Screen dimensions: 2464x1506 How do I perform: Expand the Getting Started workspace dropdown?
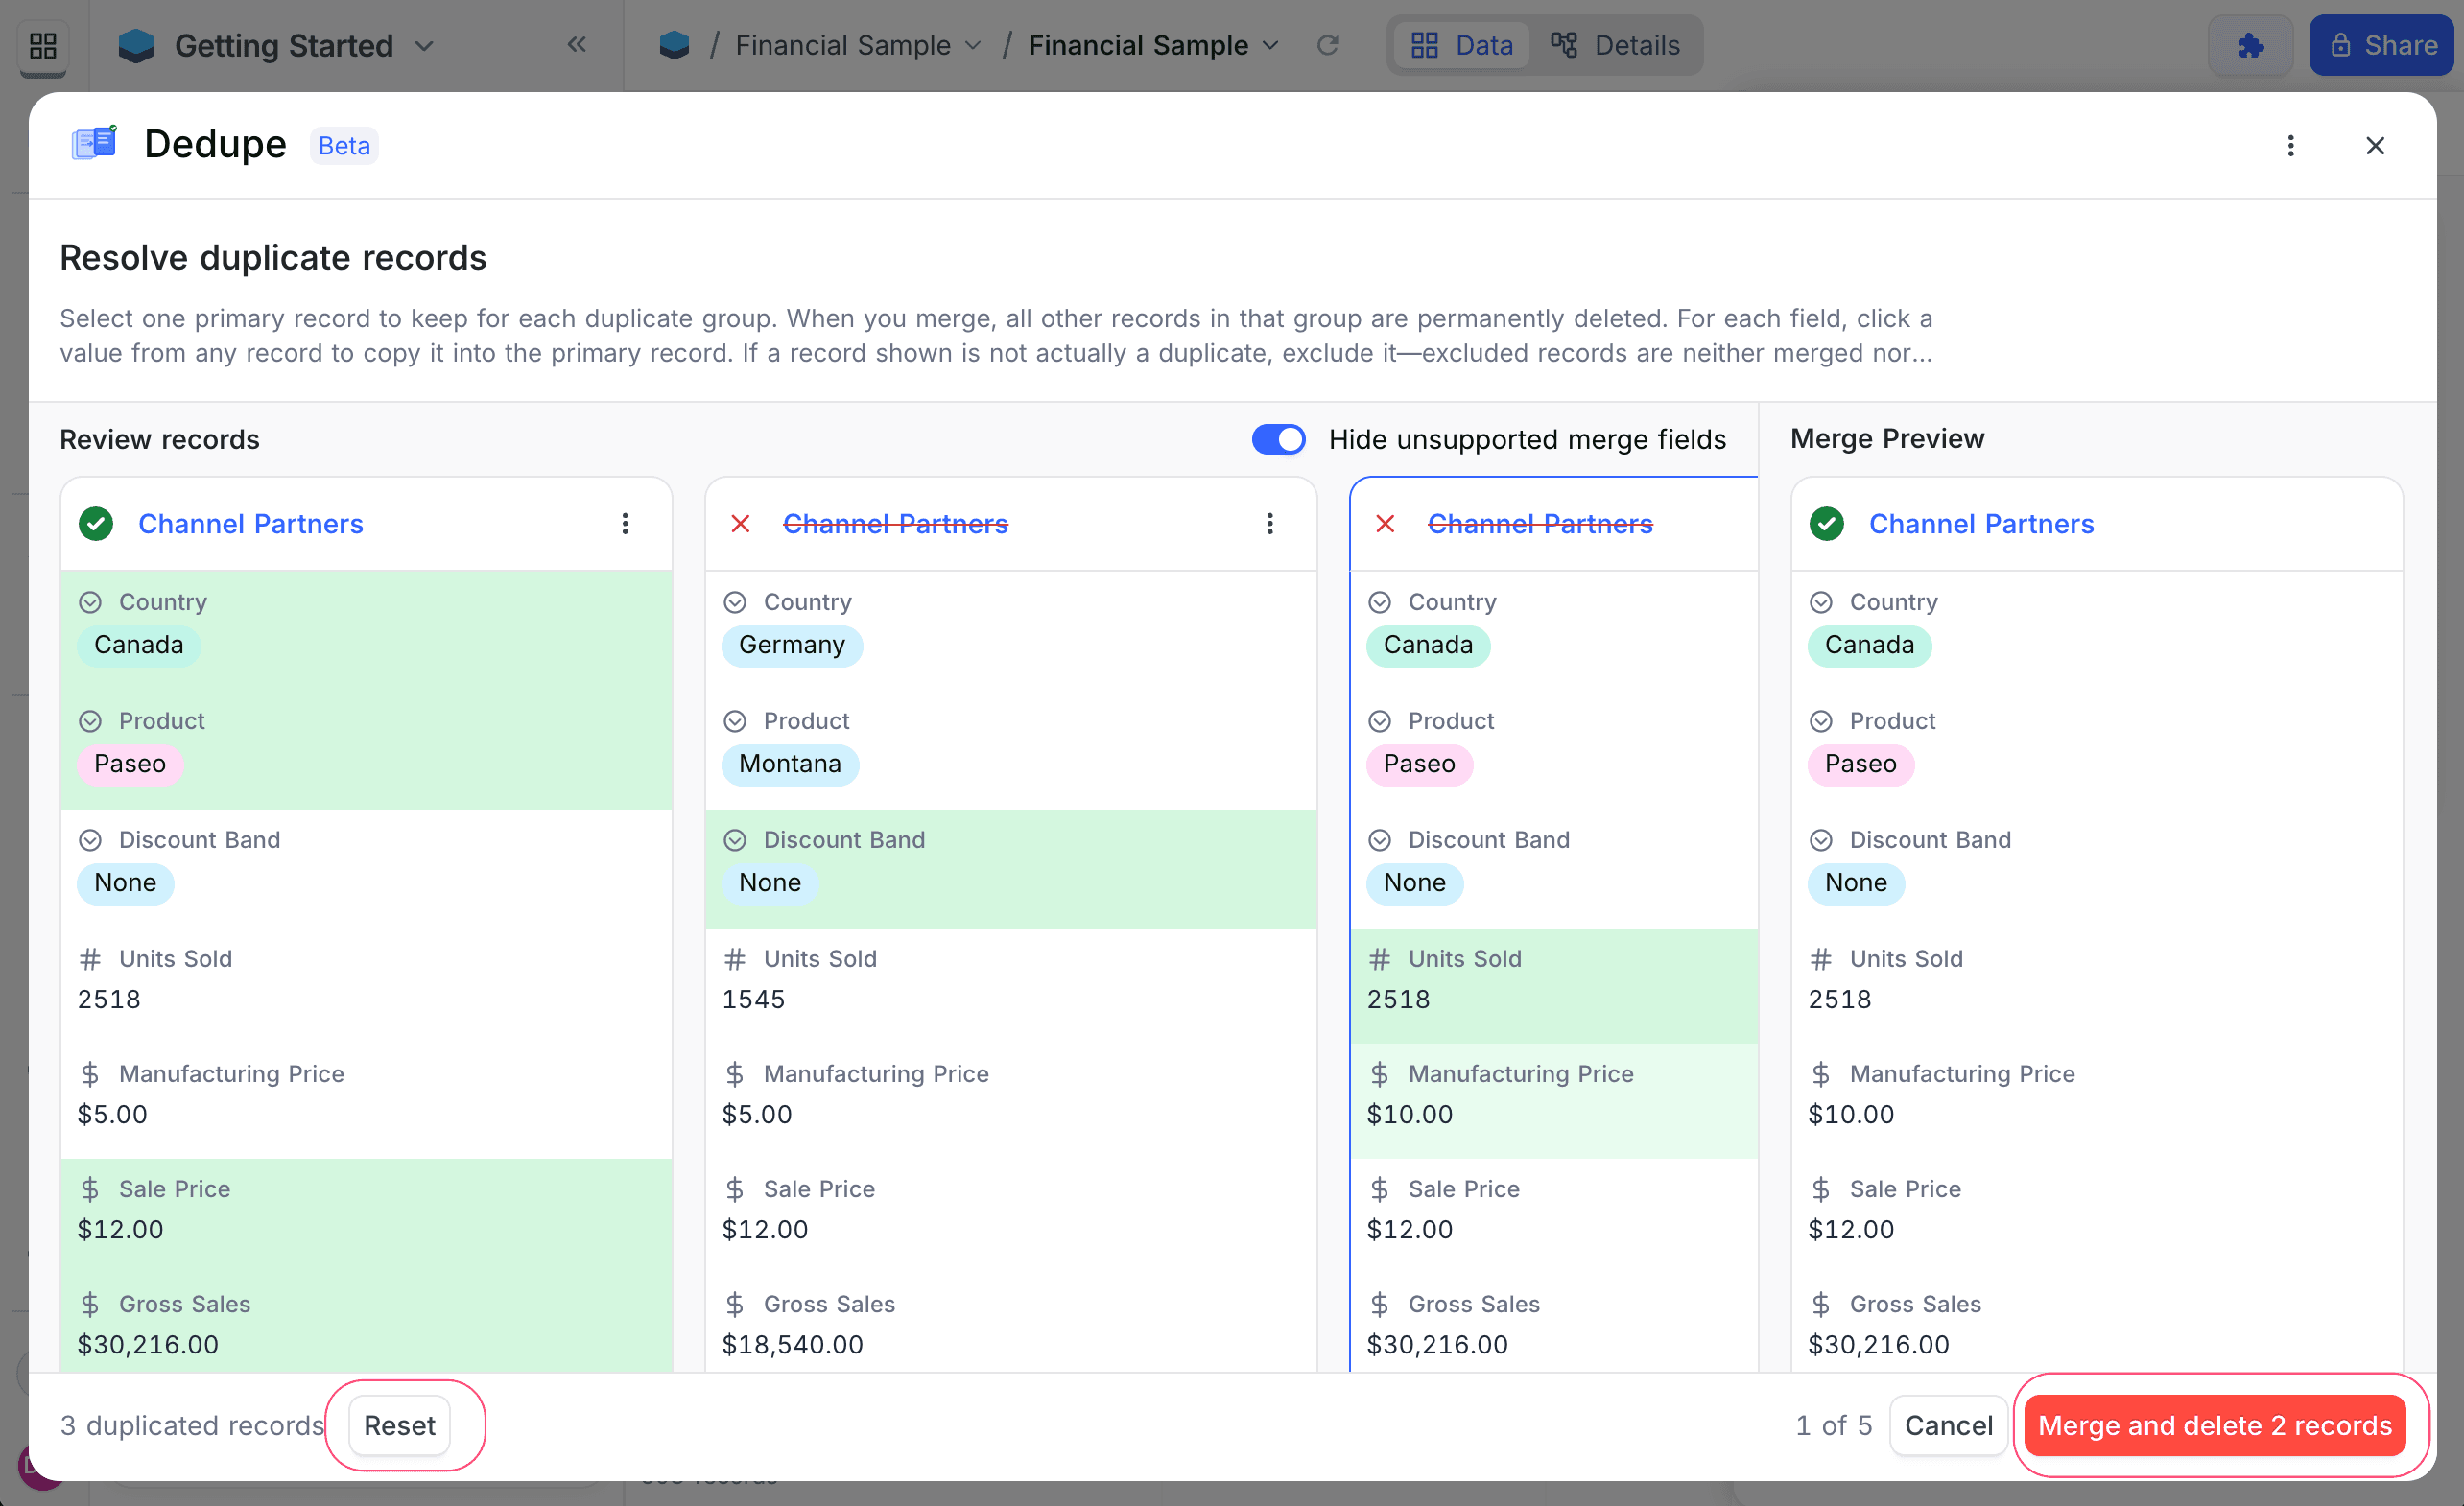point(424,46)
